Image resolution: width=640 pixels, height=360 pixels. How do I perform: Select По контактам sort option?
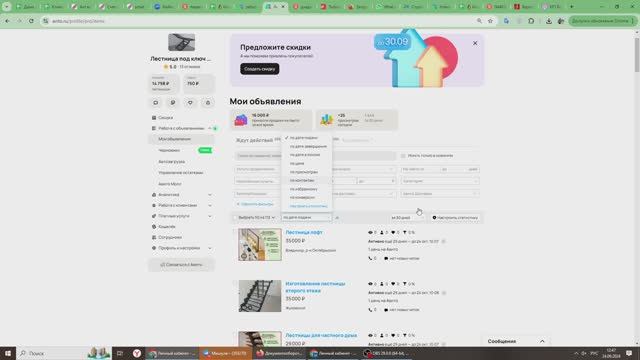coord(302,180)
